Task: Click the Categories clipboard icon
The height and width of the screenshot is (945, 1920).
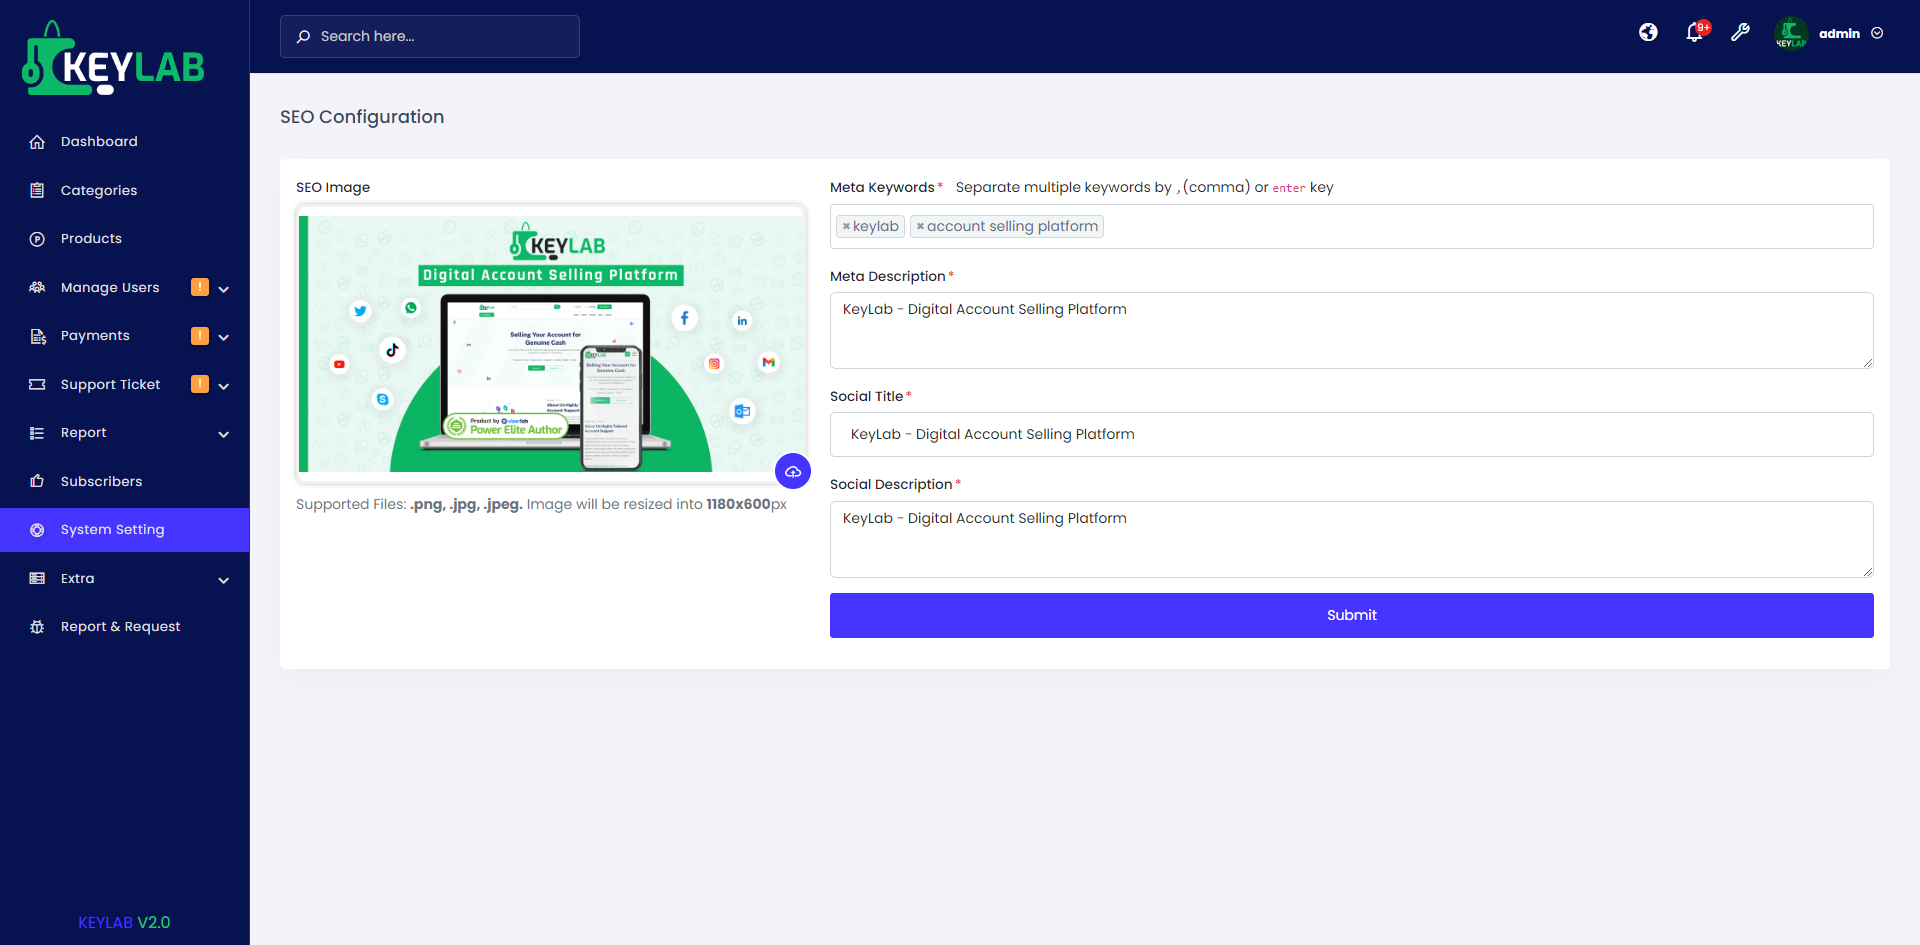Action: pos(37,190)
